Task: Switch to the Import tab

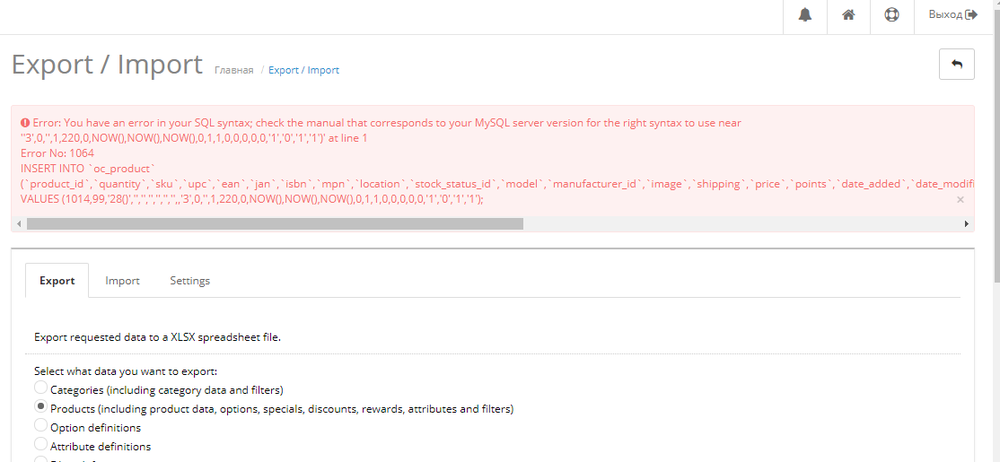Action: click(x=123, y=281)
